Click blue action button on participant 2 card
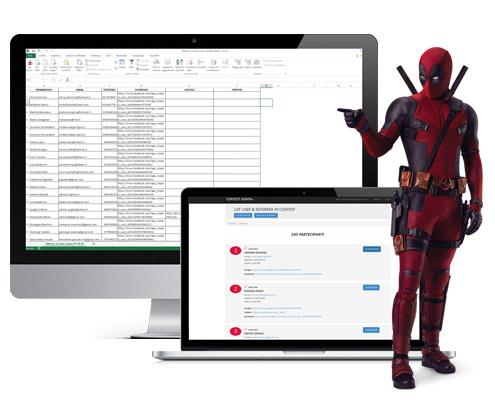Viewport: 495px width, 400px height. tap(371, 287)
